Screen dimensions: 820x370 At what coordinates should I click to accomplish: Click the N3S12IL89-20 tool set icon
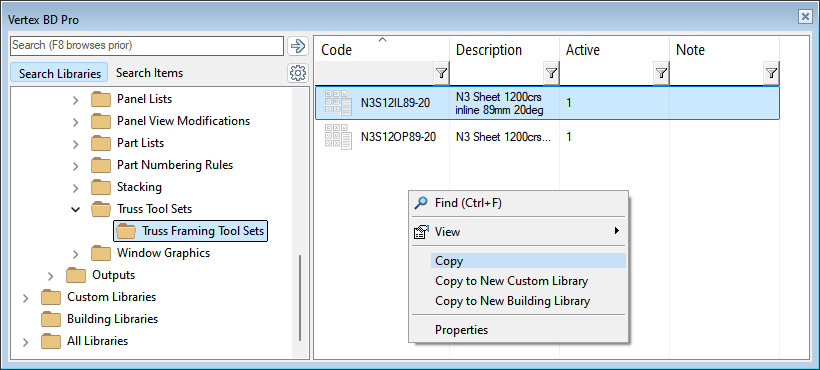[x=338, y=103]
